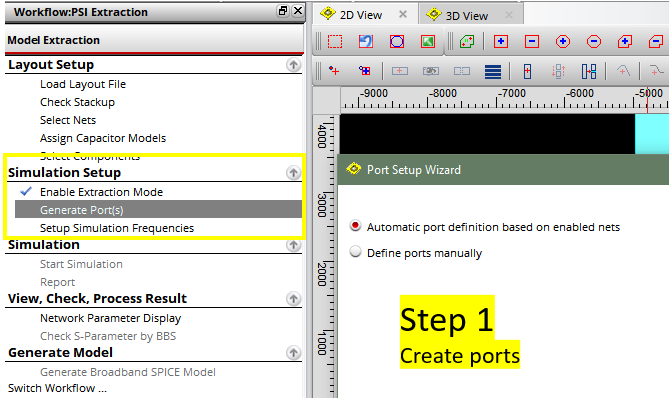Open Setup Simulation Frequencies
This screenshot has width=669, height=398.
click(117, 228)
